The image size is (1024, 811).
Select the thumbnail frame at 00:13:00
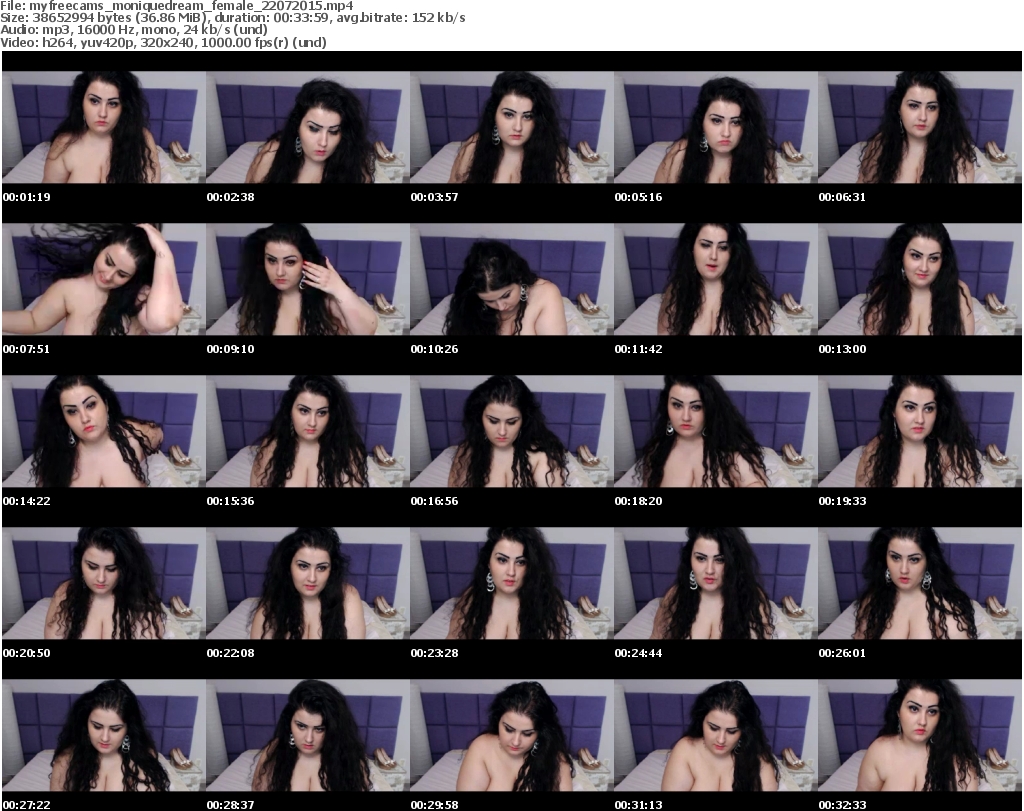920,279
